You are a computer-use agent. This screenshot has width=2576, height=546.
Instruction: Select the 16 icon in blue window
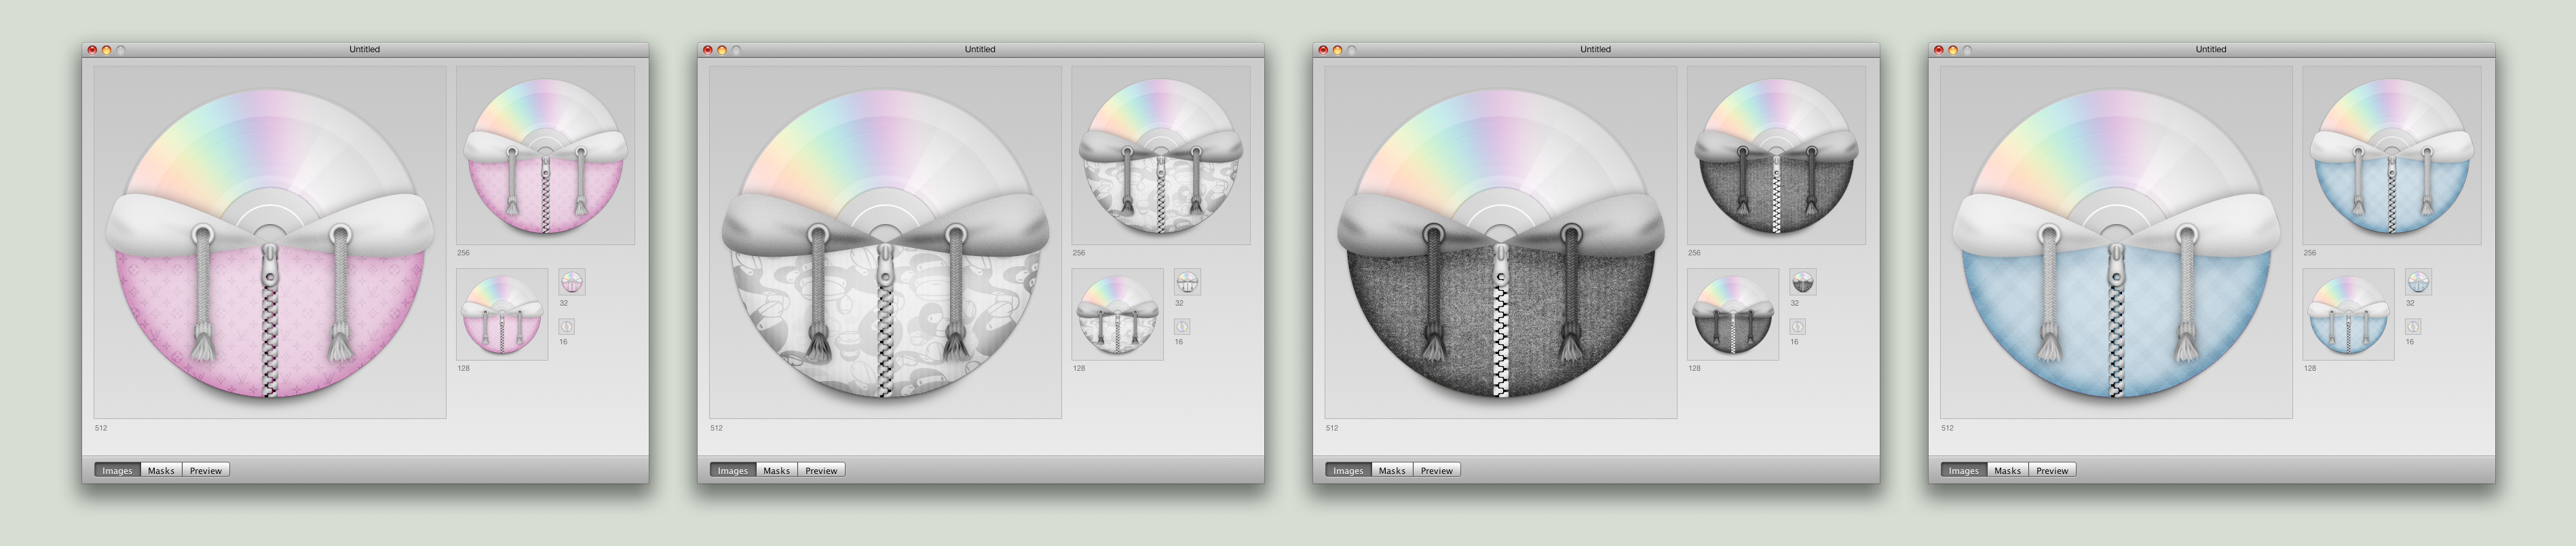[x=2413, y=326]
